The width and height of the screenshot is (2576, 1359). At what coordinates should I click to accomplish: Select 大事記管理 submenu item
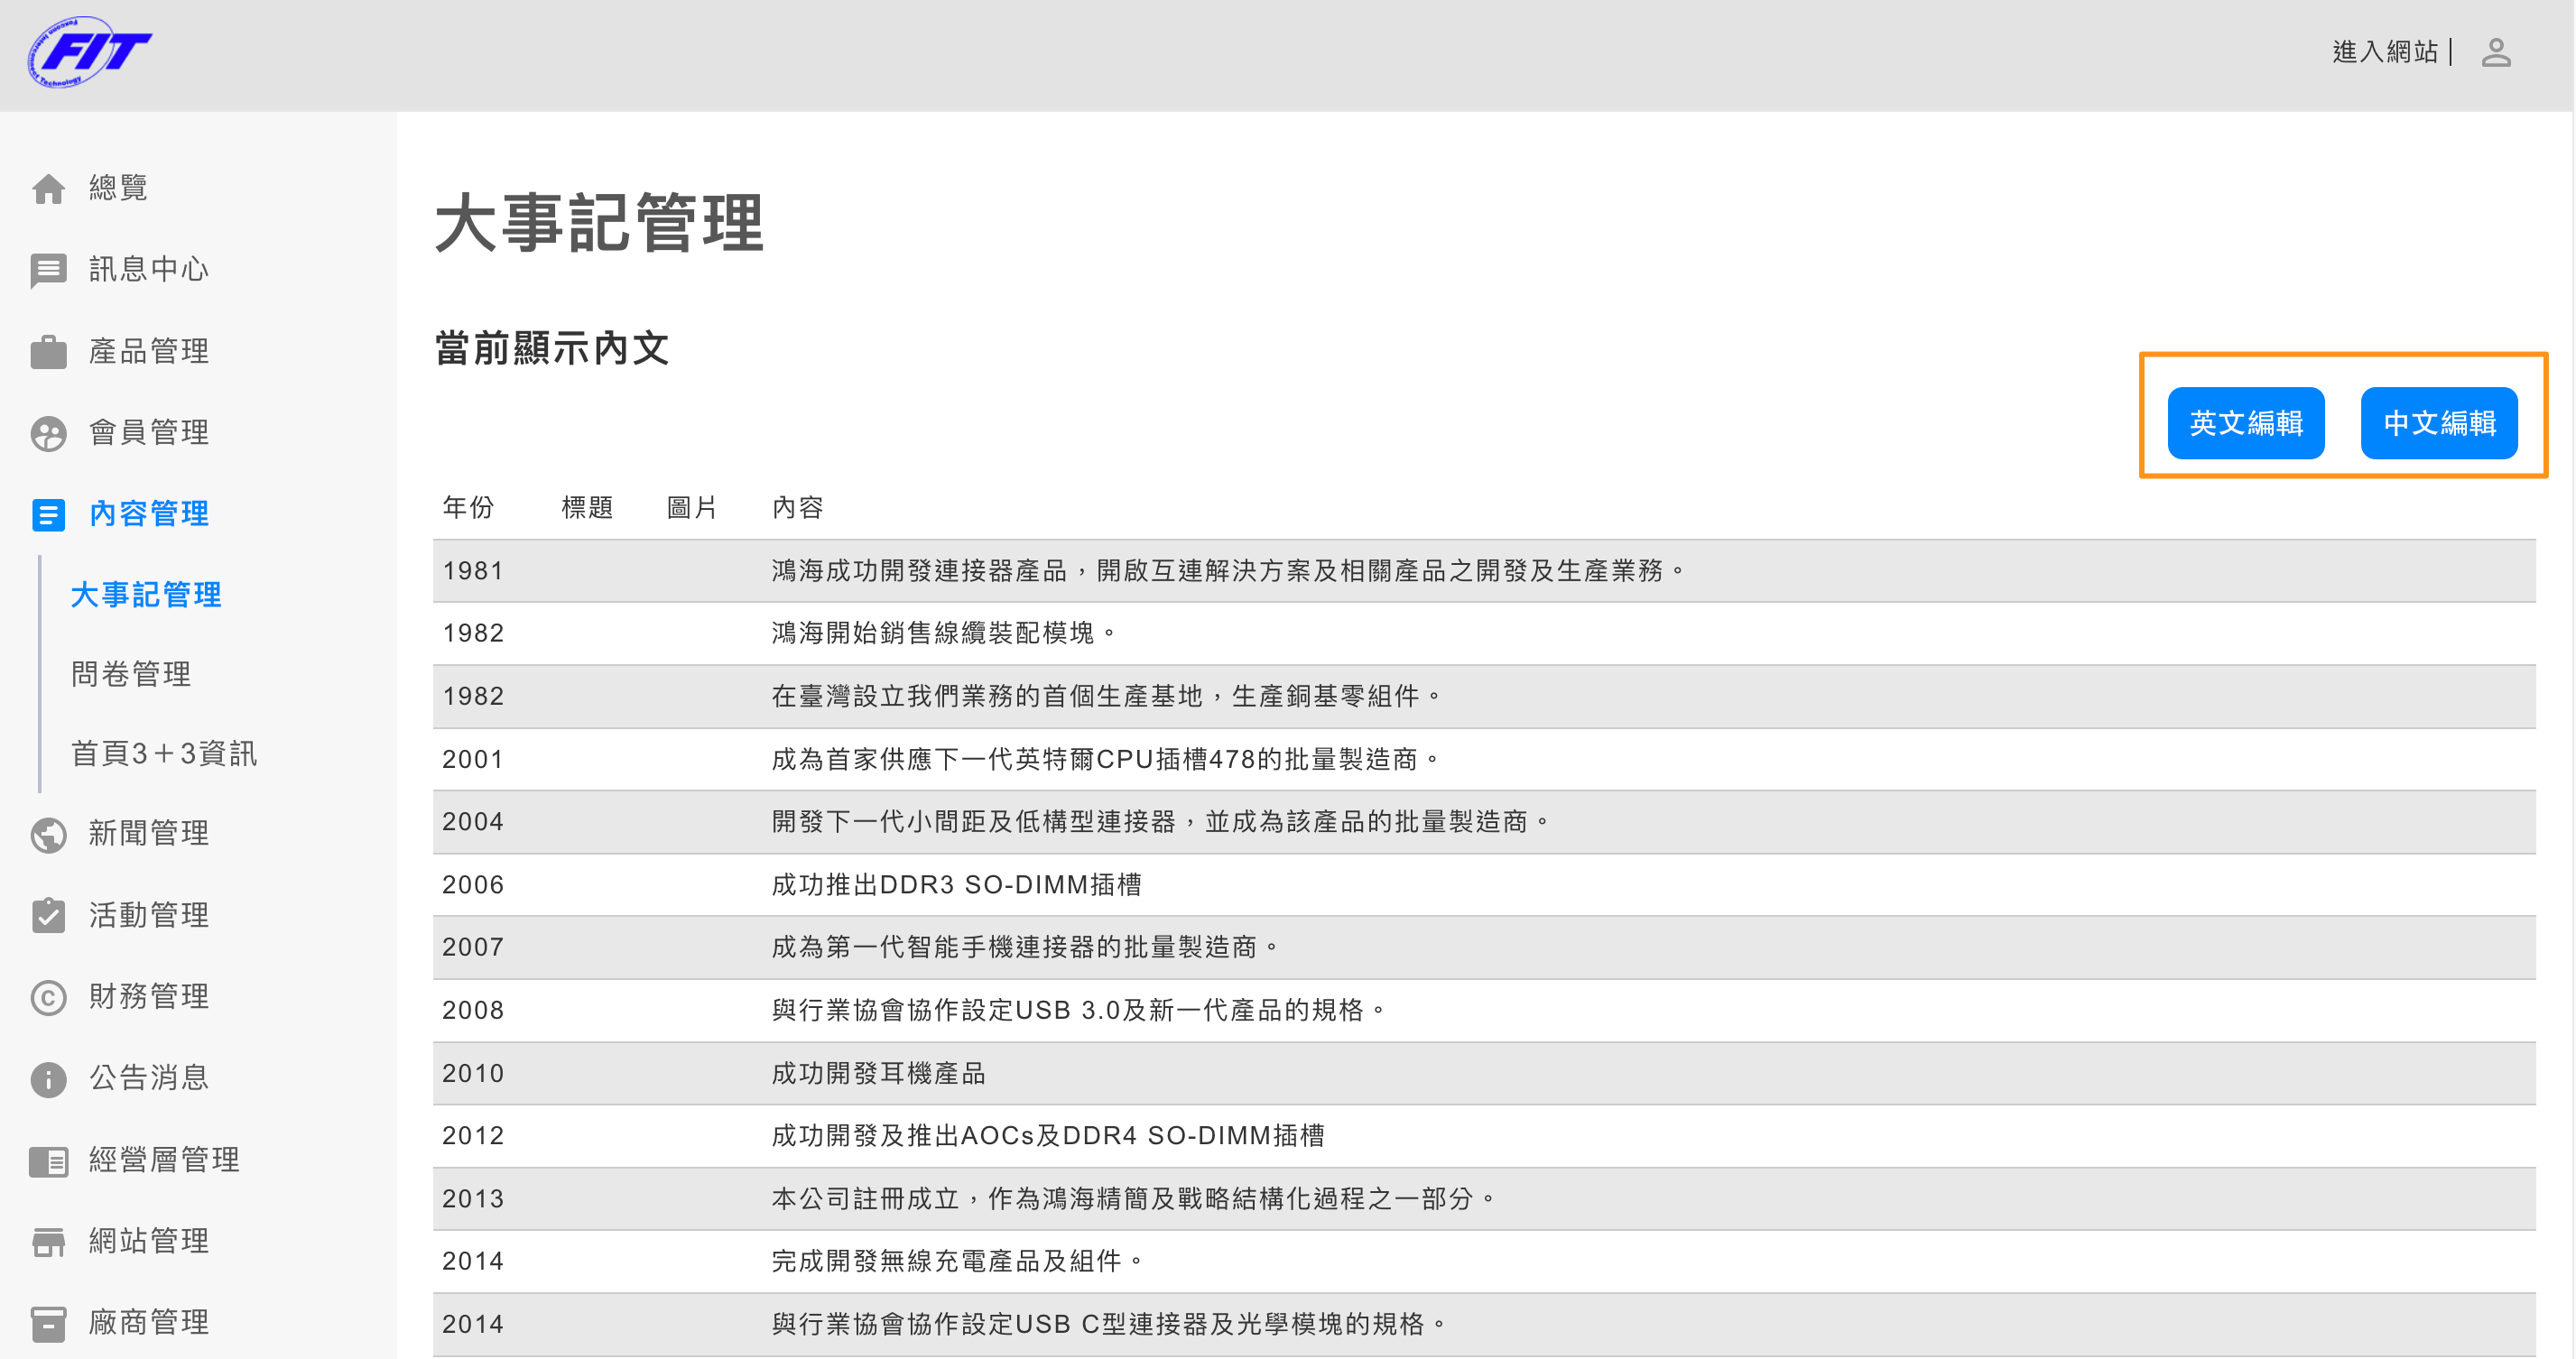tap(146, 595)
